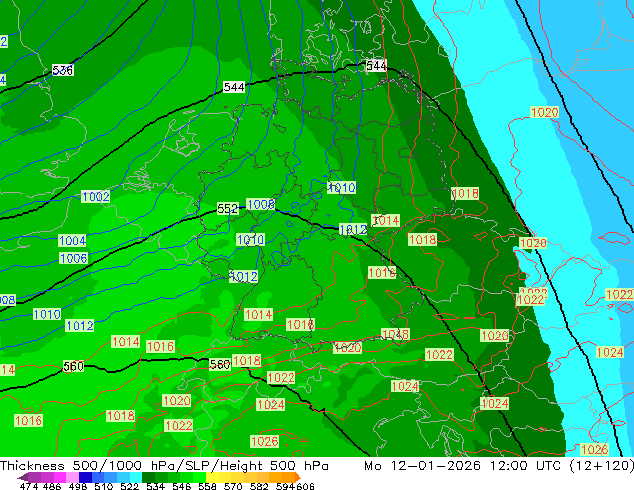Click the map title 'Thickness 500/1000 hPa/SLP/Height 500 hPa'
The image size is (634, 490).
click(164, 466)
